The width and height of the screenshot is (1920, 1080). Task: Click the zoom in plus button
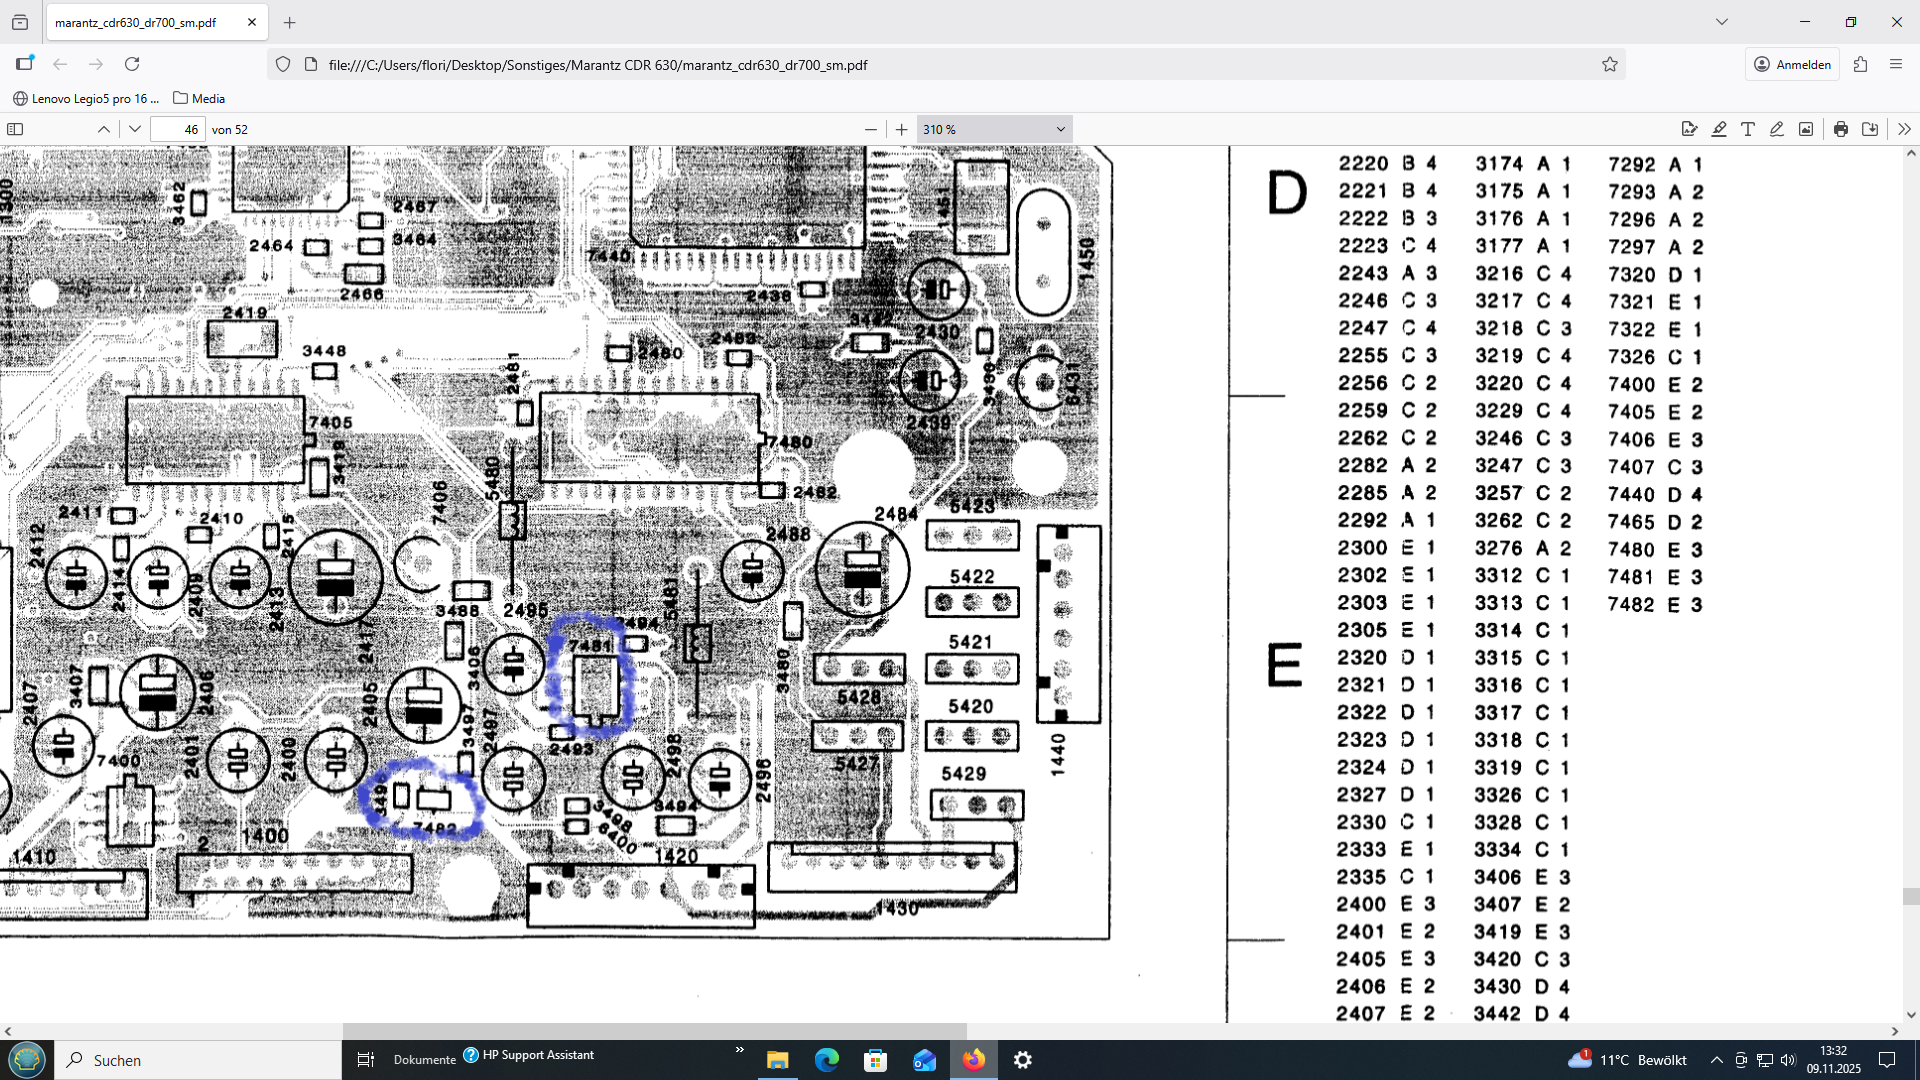click(x=901, y=129)
